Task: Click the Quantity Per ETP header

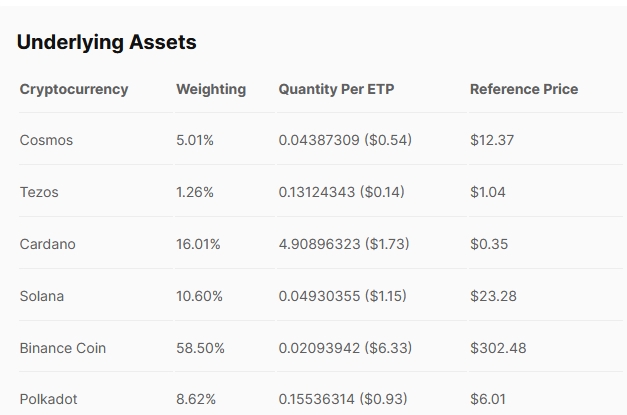Action: [336, 89]
